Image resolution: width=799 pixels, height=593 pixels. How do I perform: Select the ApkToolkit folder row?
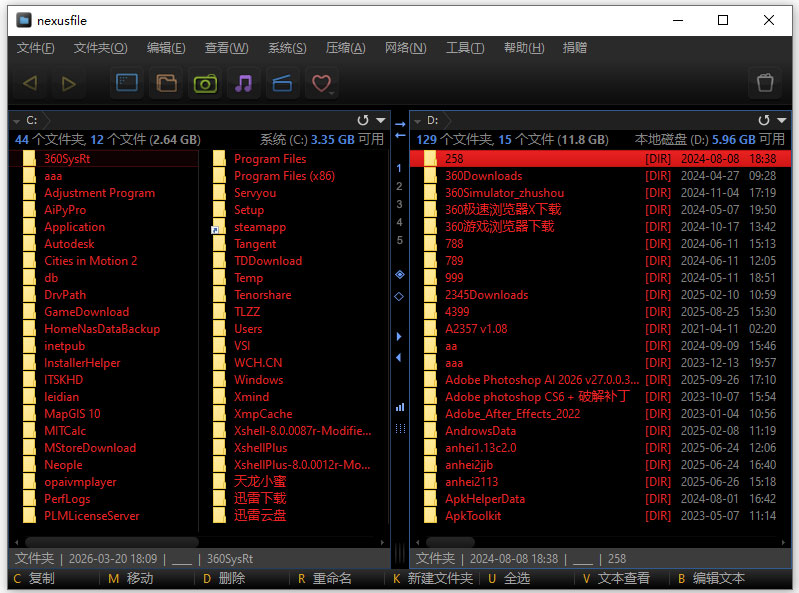click(600, 516)
